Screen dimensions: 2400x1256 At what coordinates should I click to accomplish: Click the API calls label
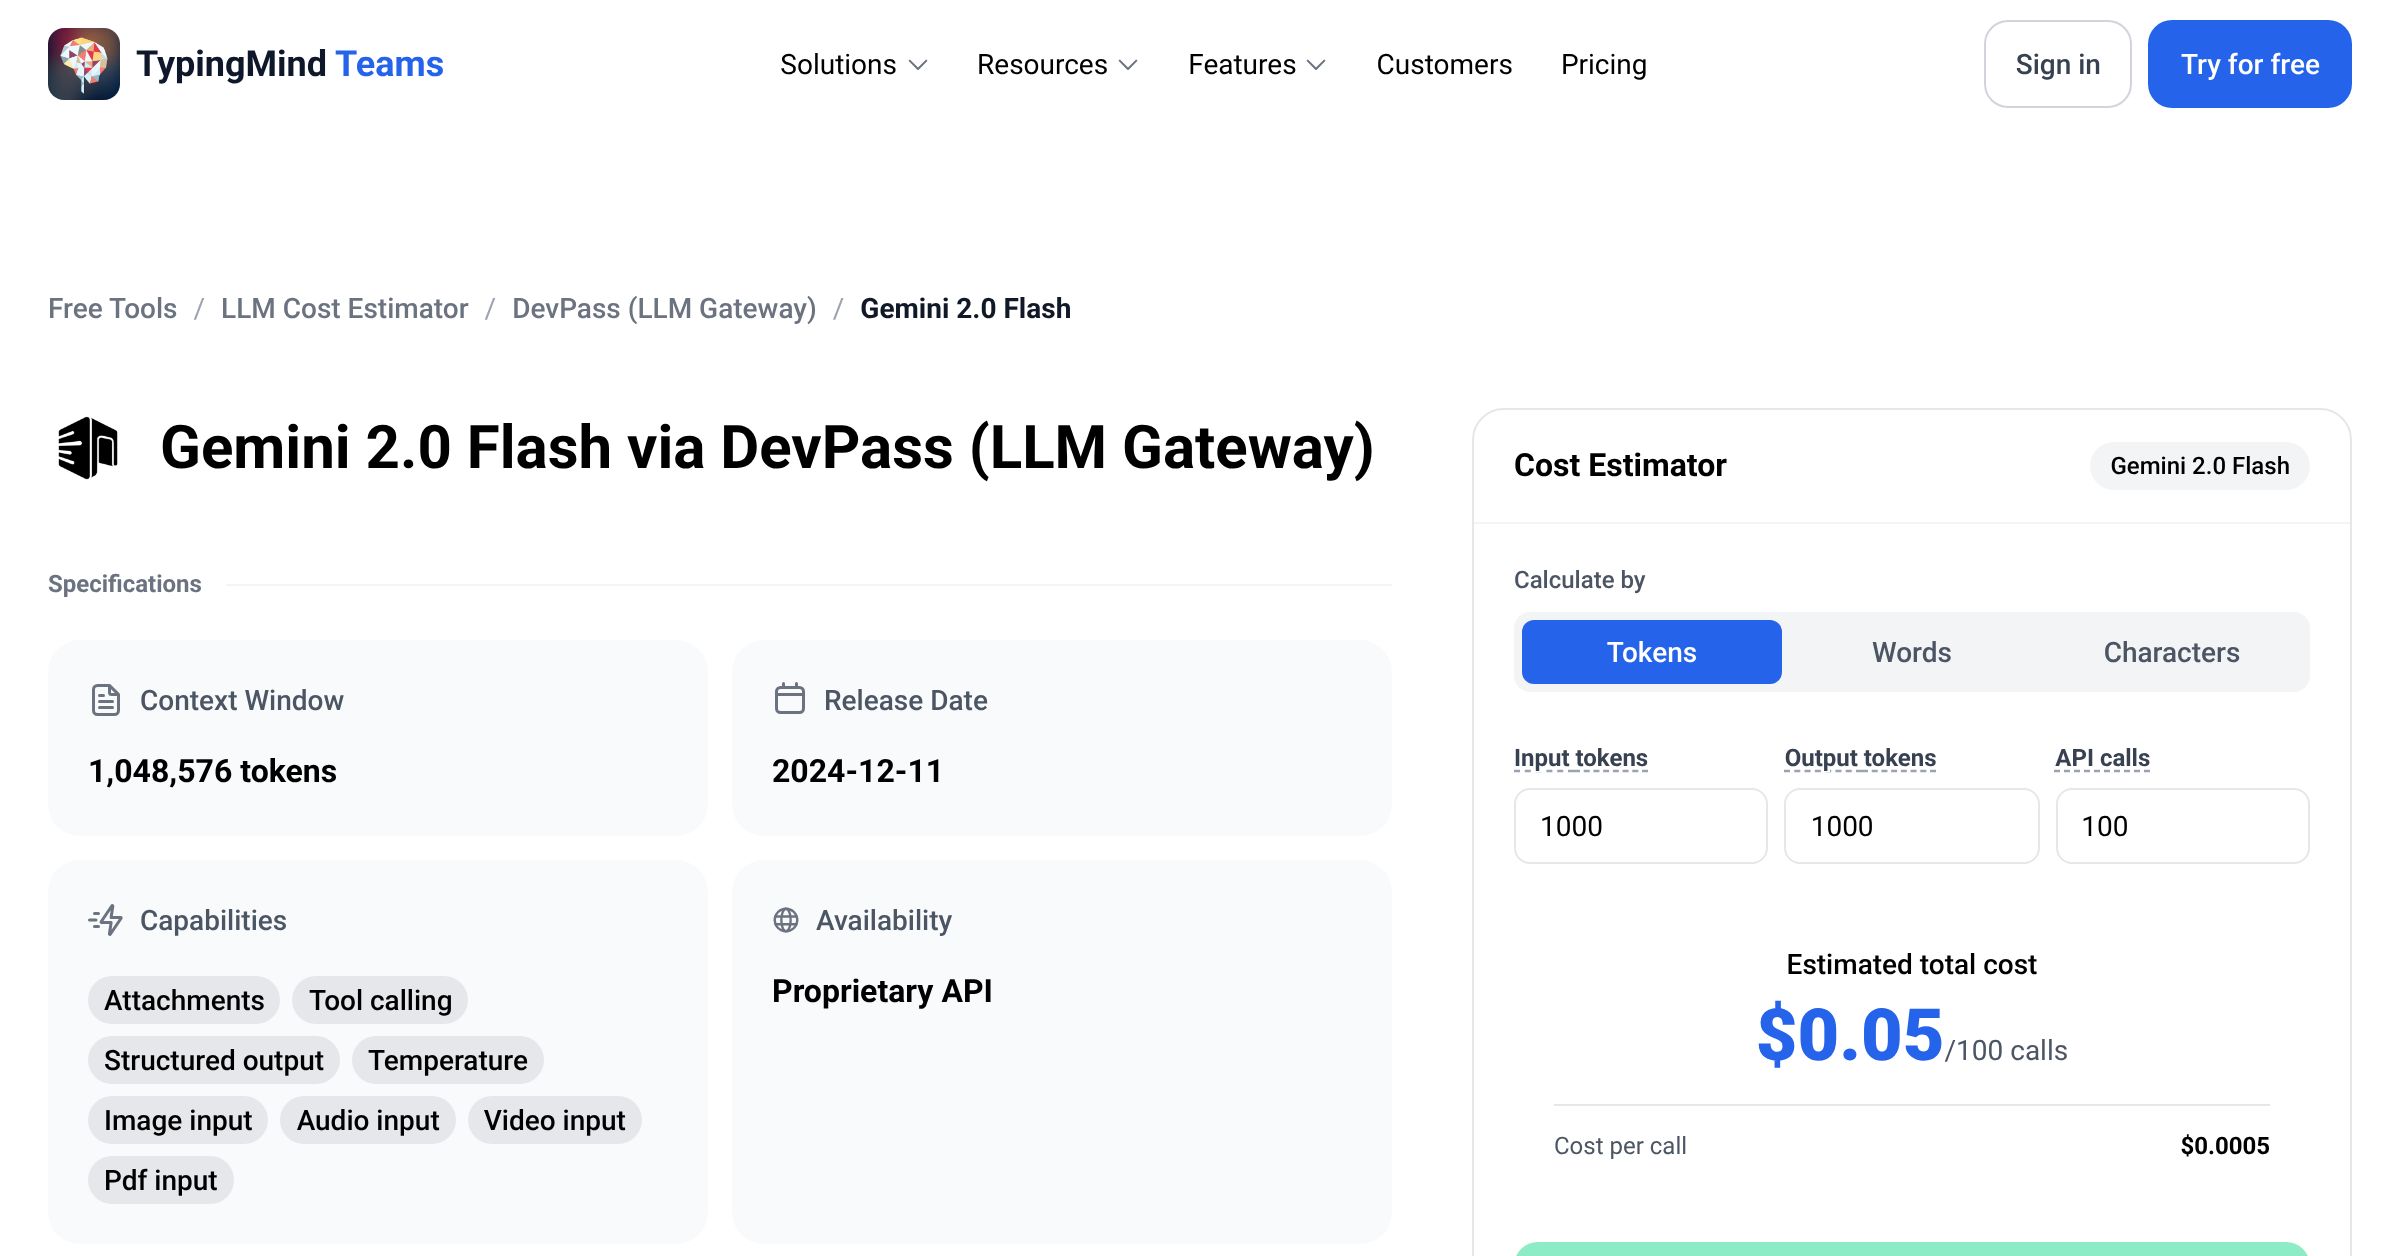point(2103,758)
